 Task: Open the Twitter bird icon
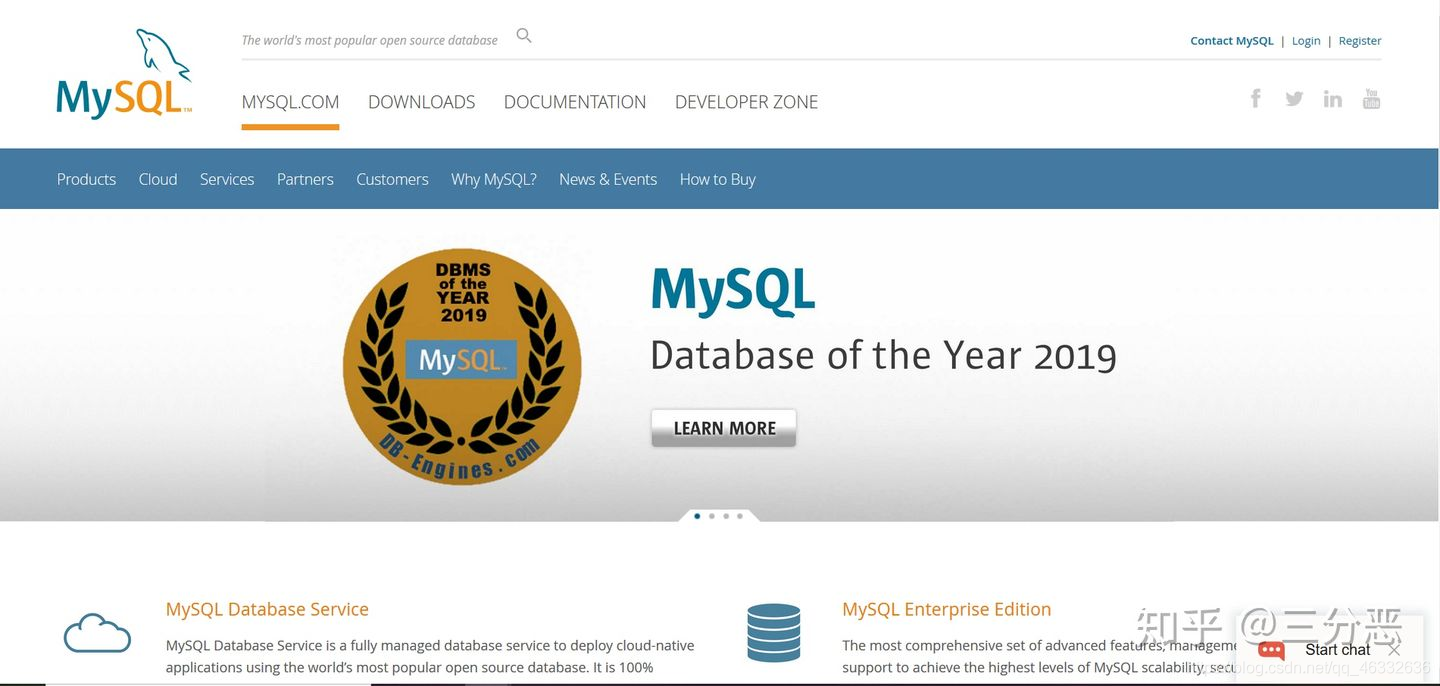(x=1294, y=98)
